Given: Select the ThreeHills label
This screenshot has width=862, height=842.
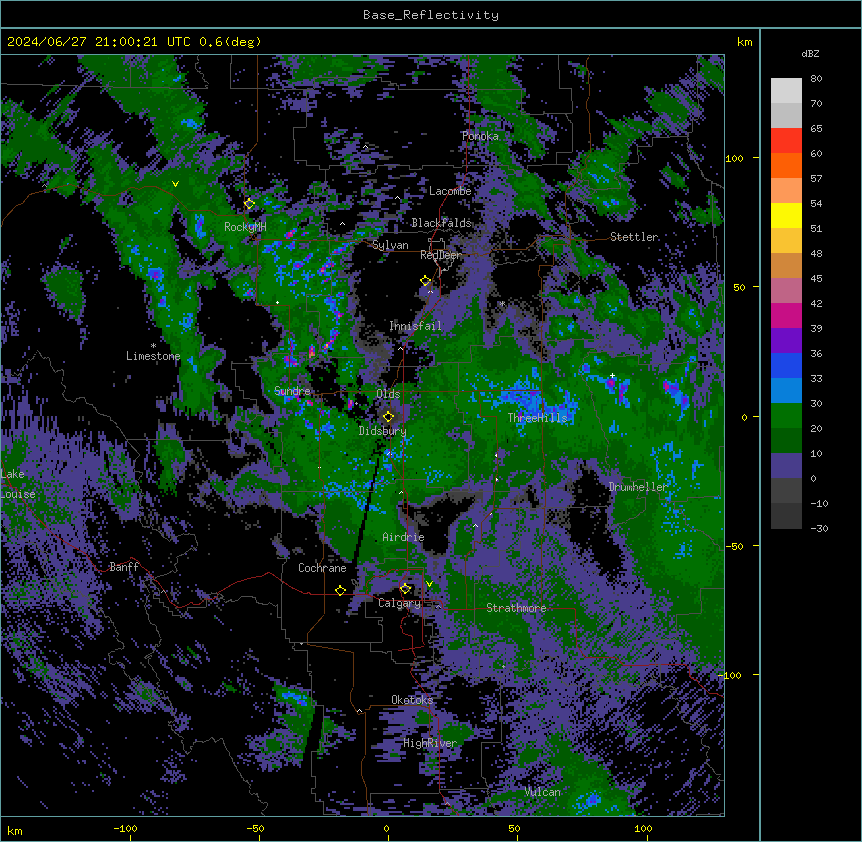Looking at the screenshot, I should point(537,418).
